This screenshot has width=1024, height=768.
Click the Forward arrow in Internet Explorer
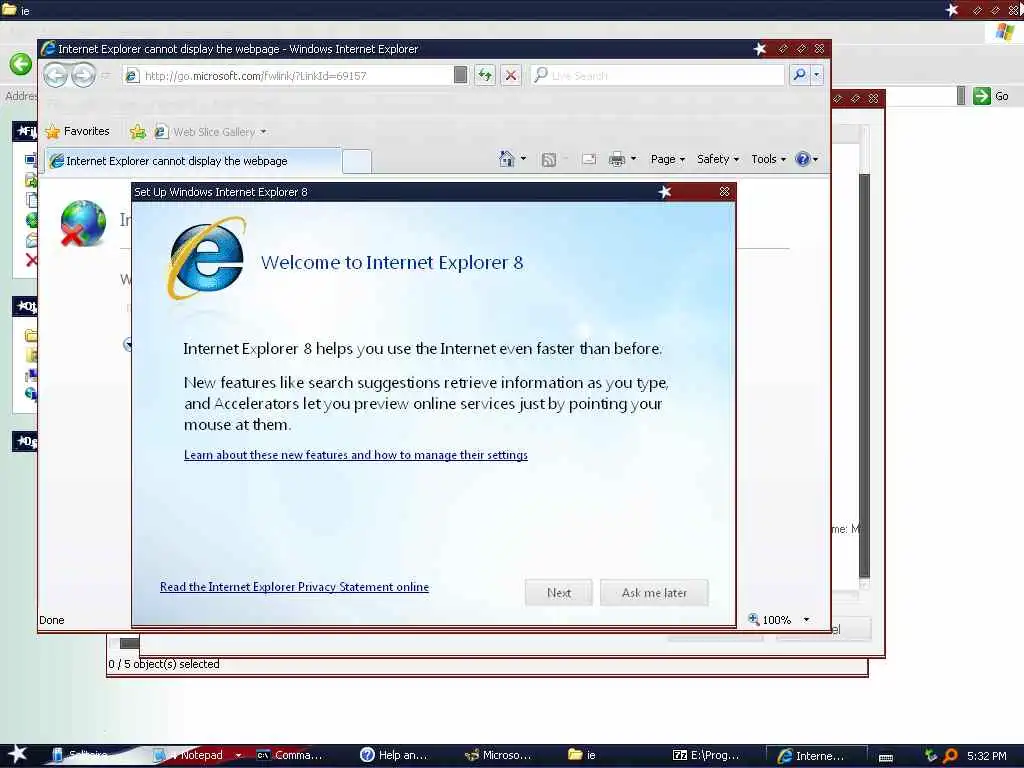pos(83,75)
